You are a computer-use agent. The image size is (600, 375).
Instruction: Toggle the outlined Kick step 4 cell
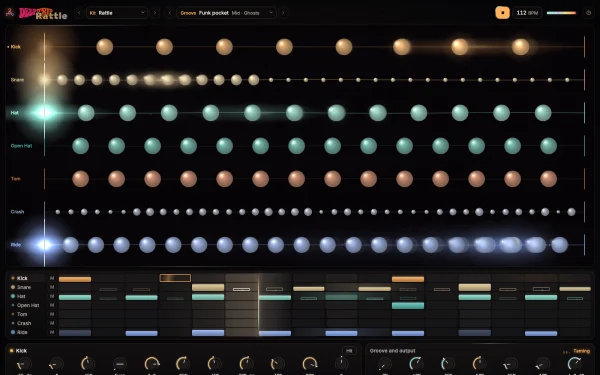point(175,278)
